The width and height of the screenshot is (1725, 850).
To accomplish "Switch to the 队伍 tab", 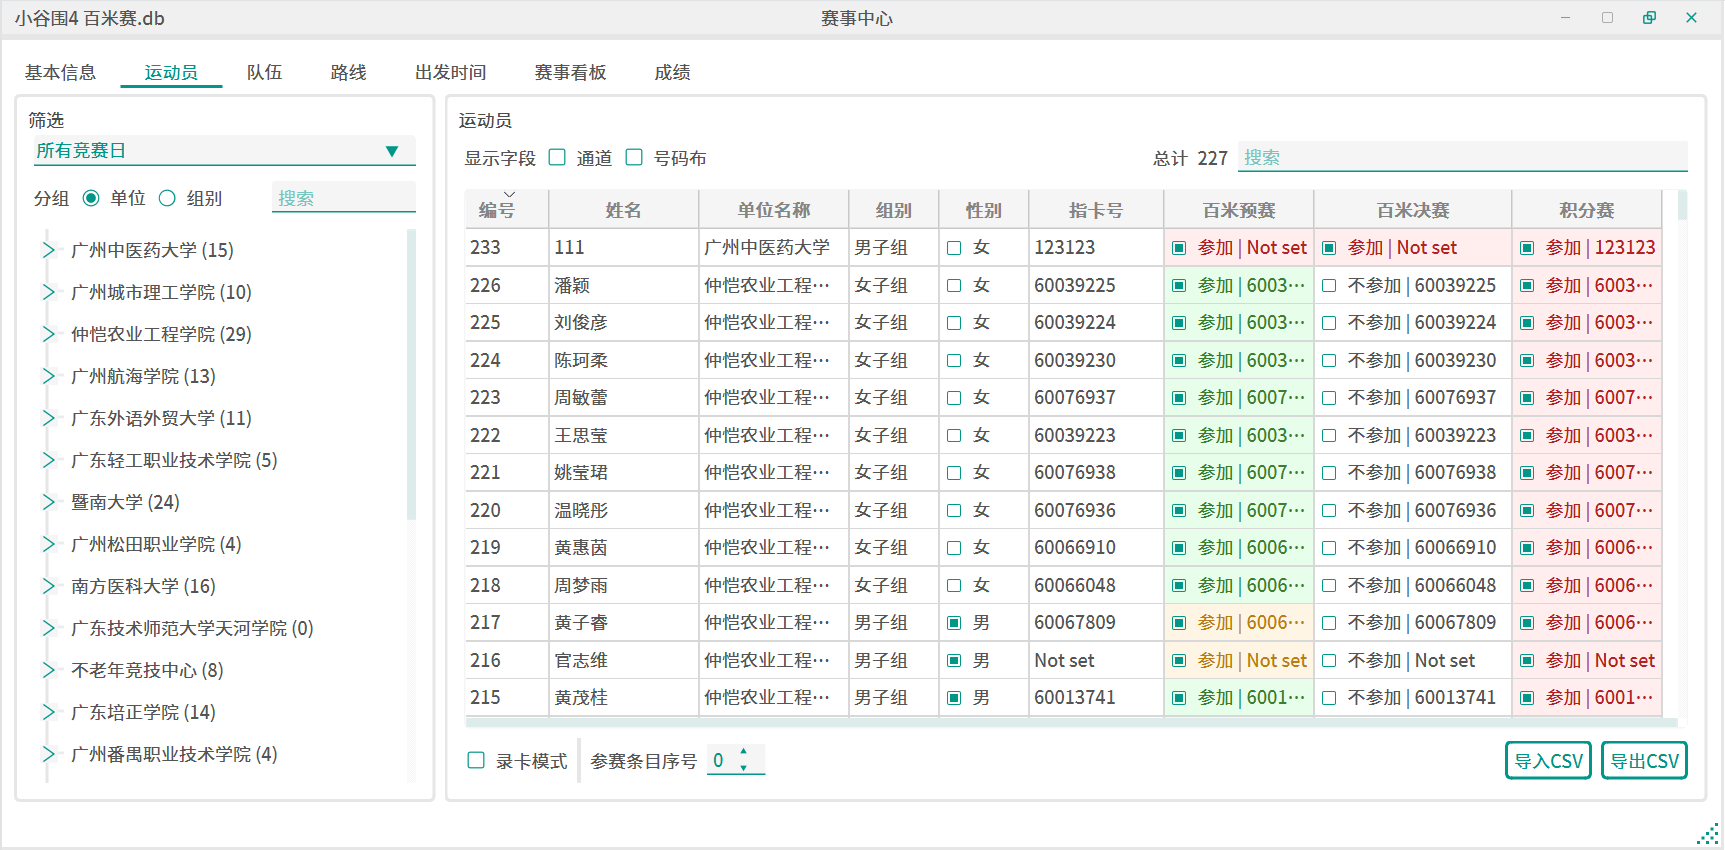I will coord(264,72).
